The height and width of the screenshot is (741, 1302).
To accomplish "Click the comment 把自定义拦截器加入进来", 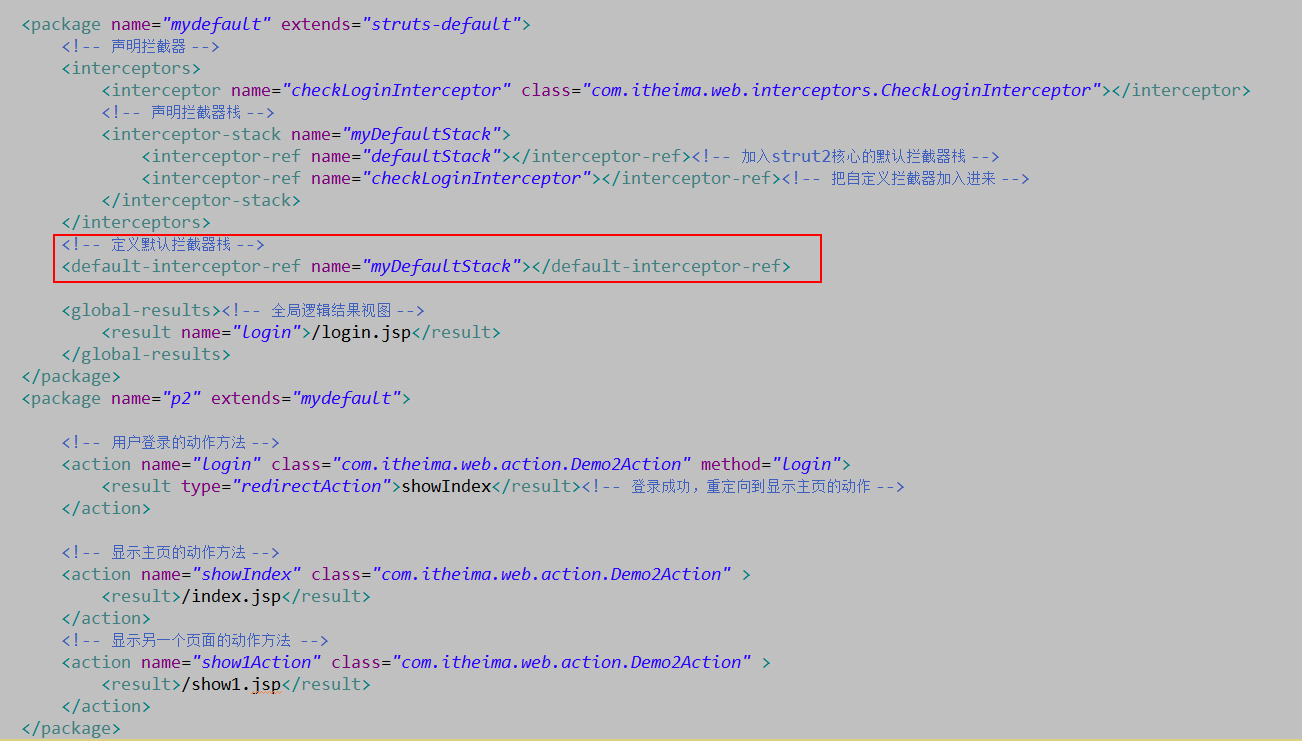I will pos(906,178).
